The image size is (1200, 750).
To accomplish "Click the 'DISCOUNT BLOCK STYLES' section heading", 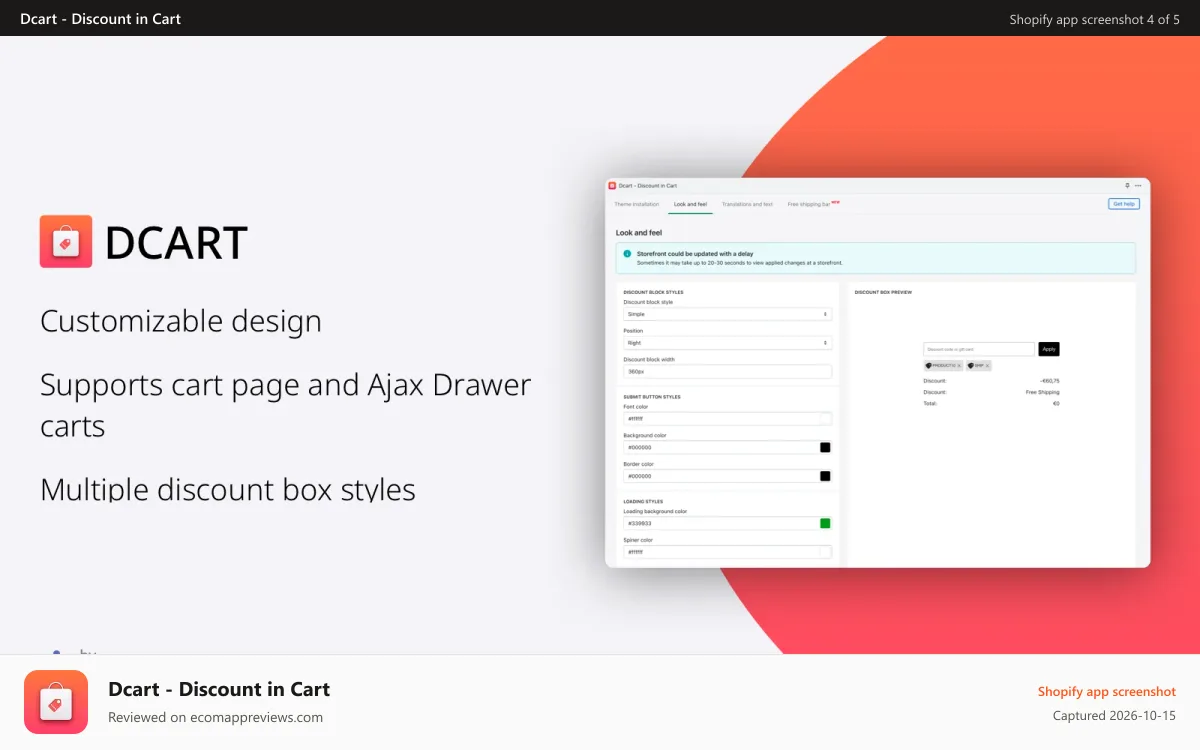I will [x=653, y=293].
